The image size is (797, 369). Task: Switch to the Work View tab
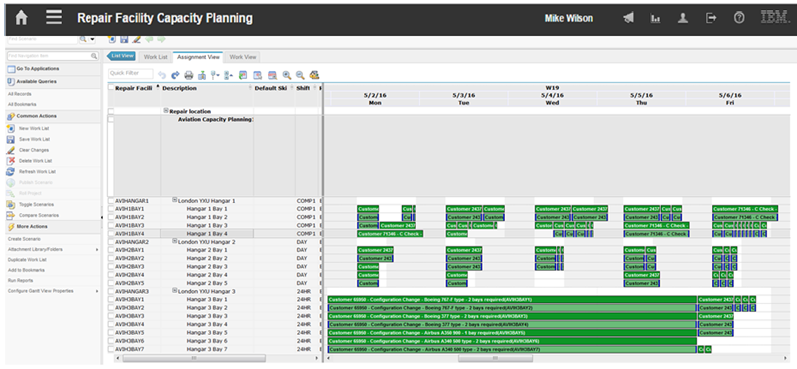pyautogui.click(x=242, y=57)
